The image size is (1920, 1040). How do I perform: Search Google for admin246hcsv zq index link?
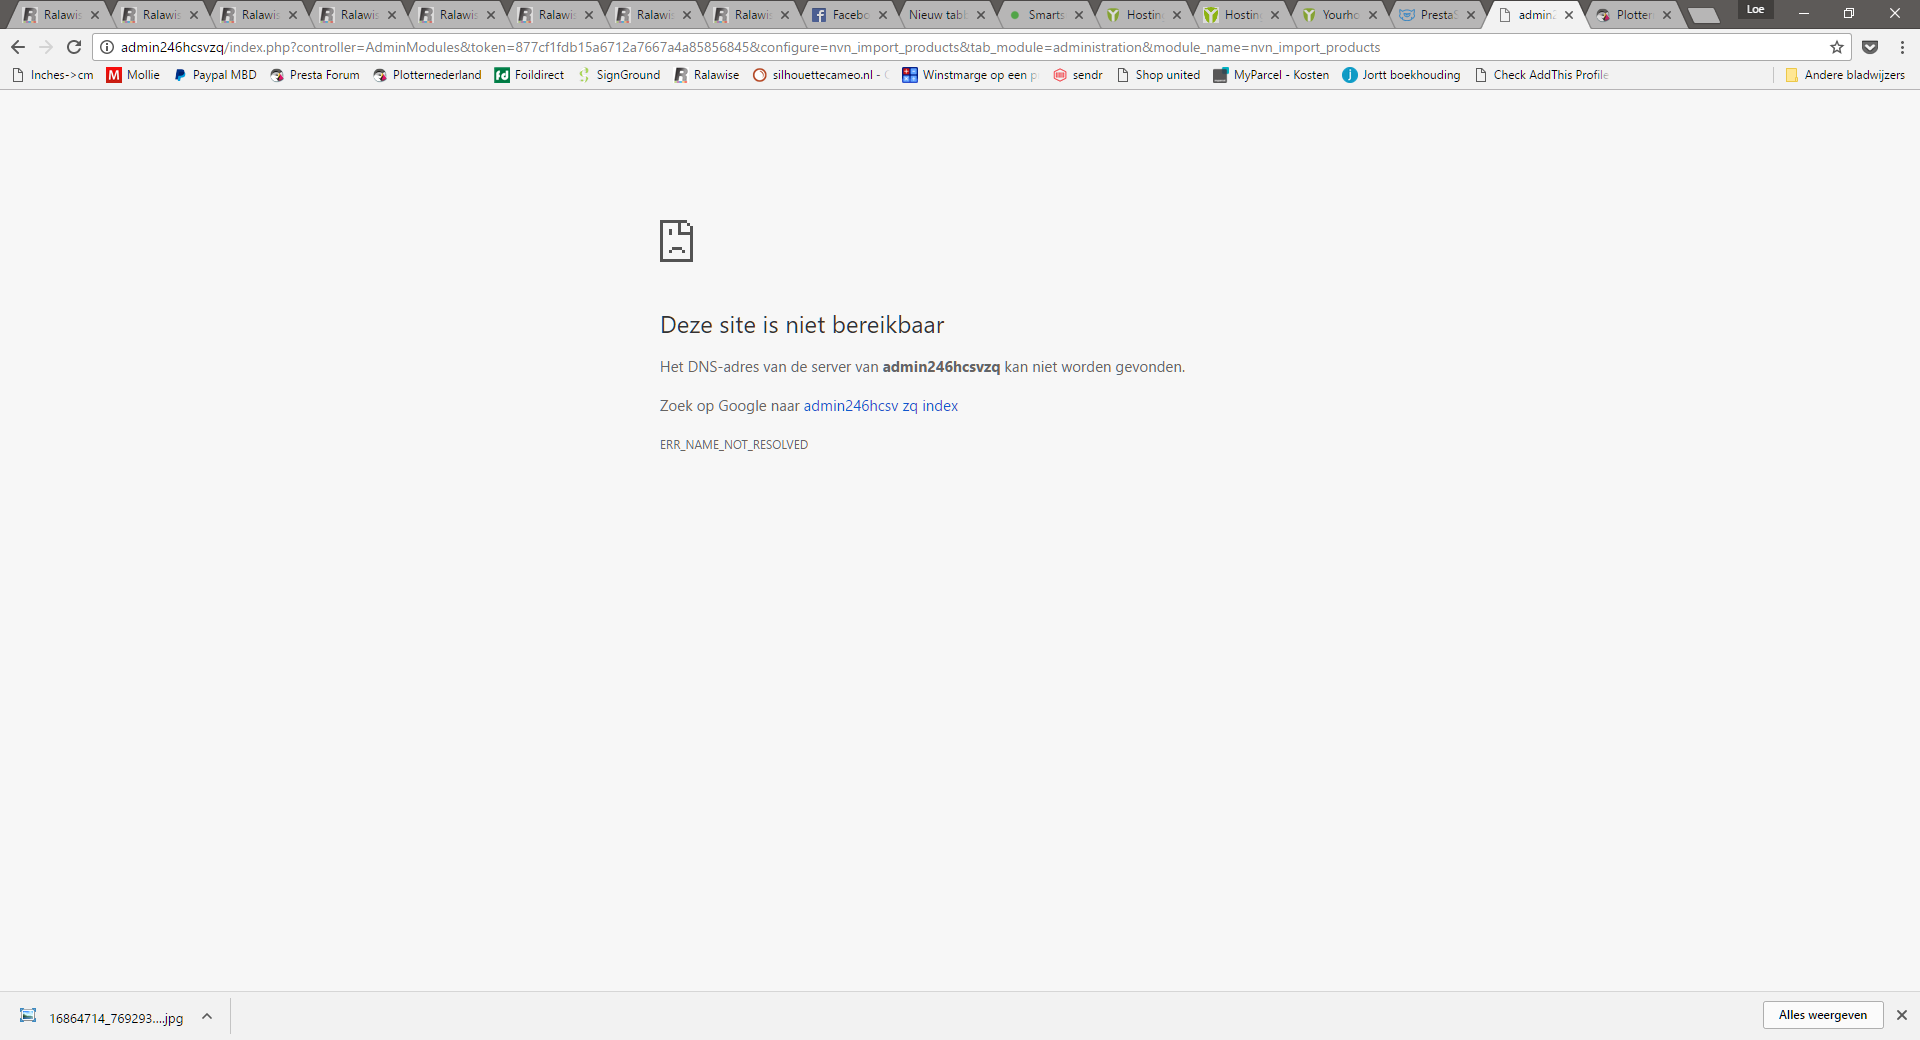881,406
